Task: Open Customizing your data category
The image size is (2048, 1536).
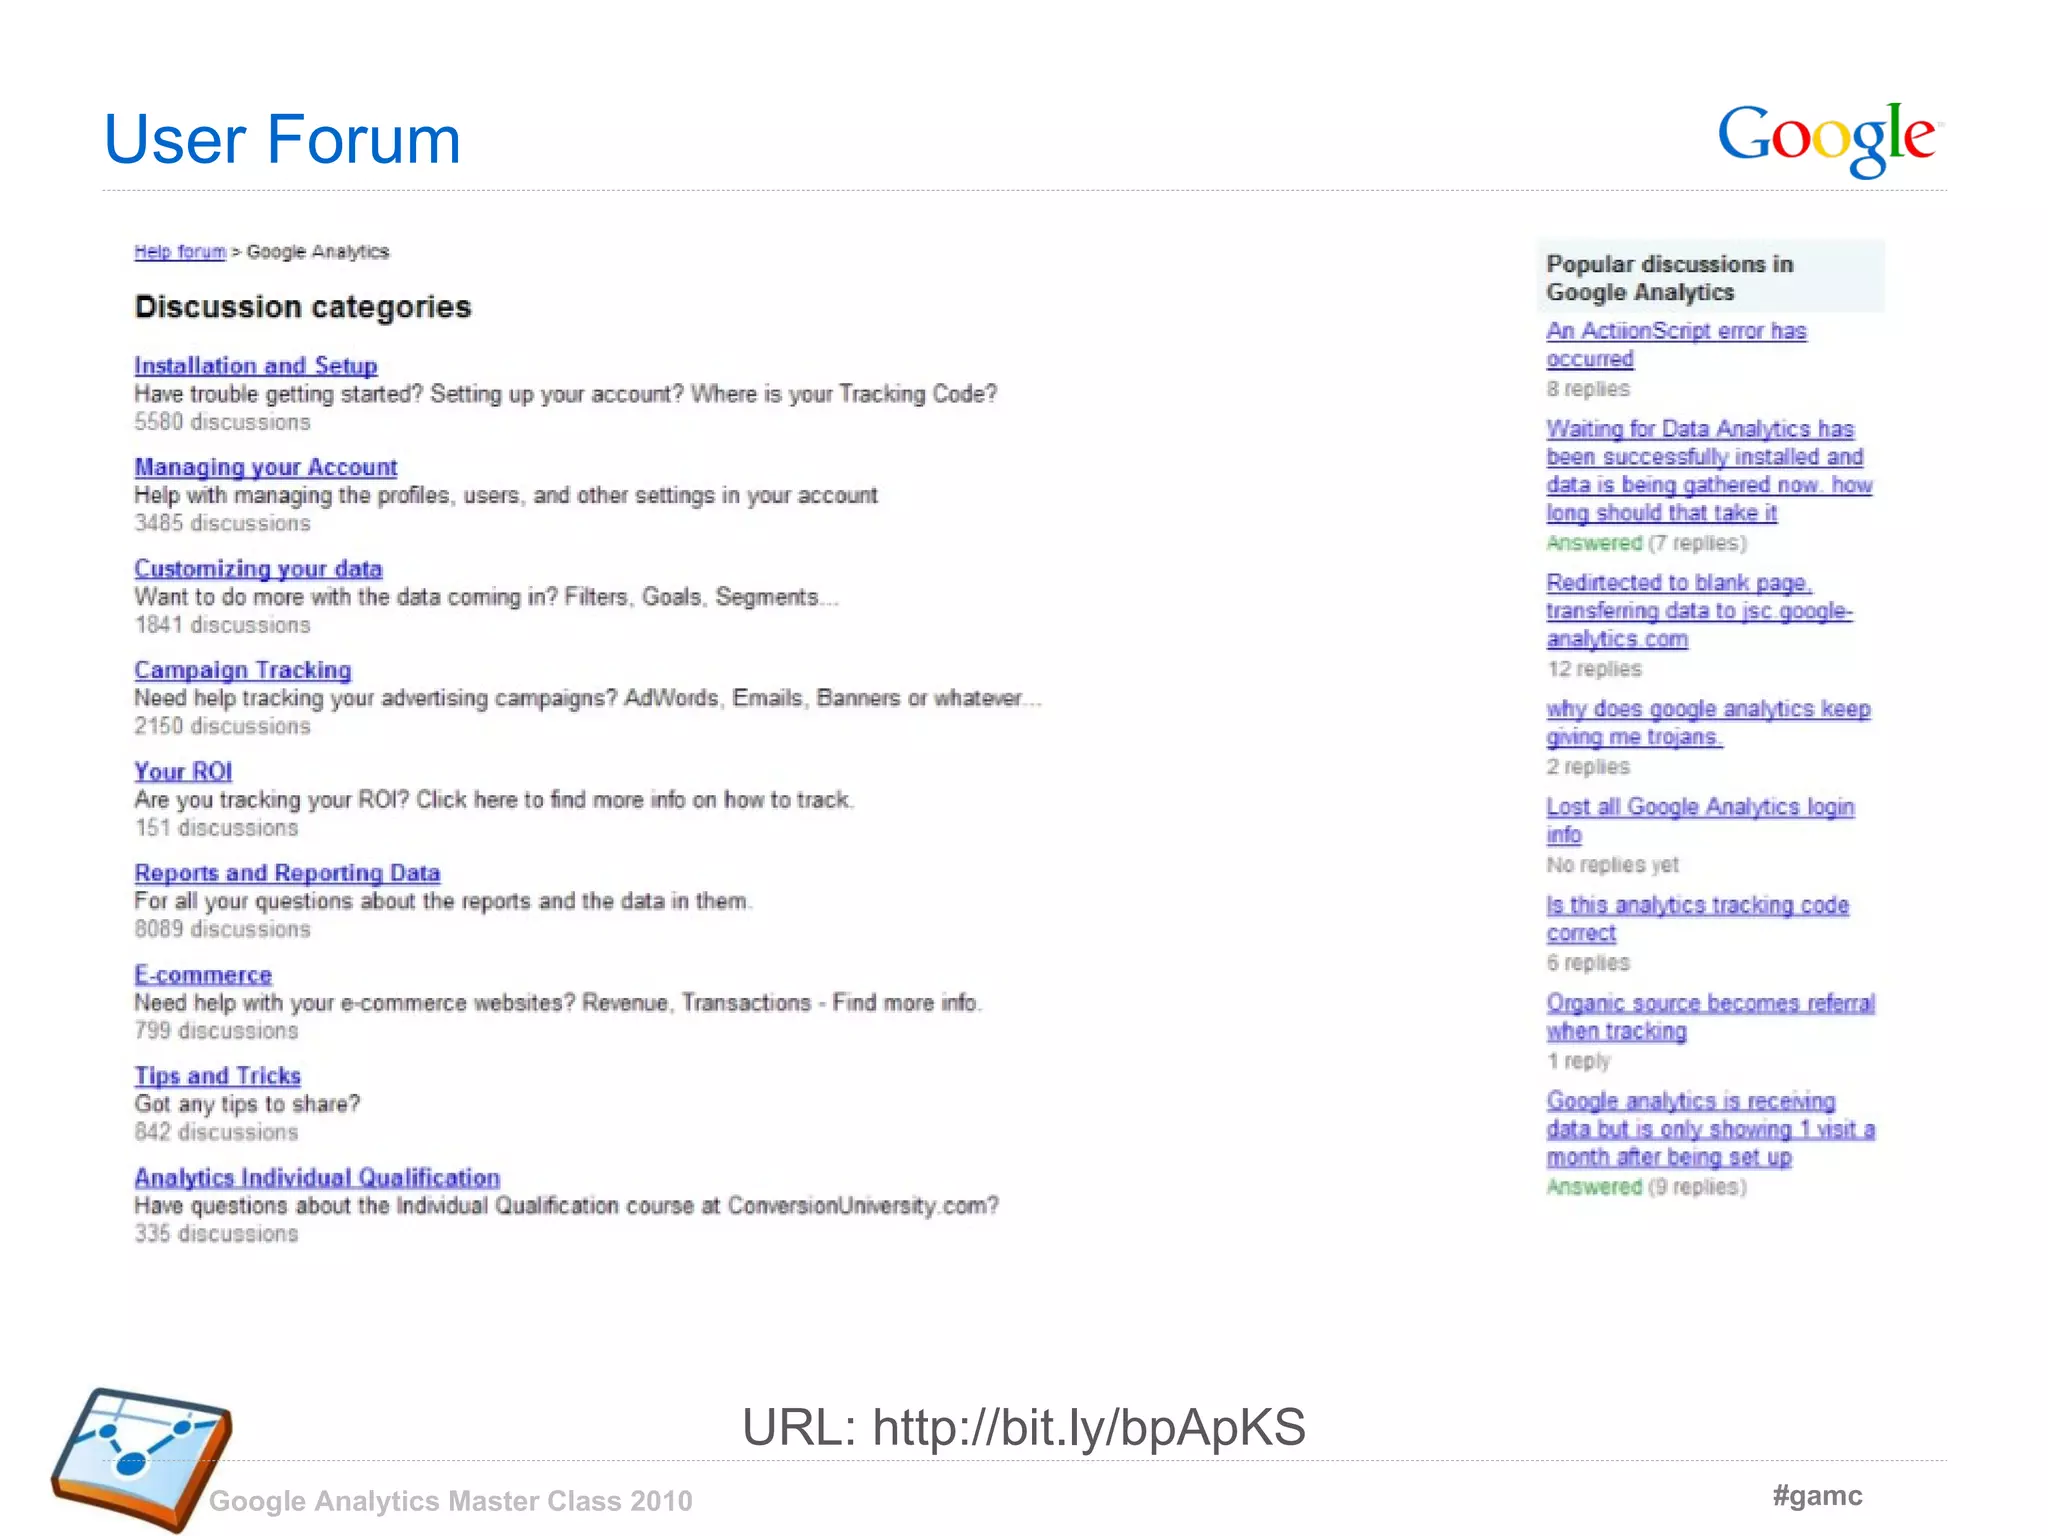Action: 258,569
